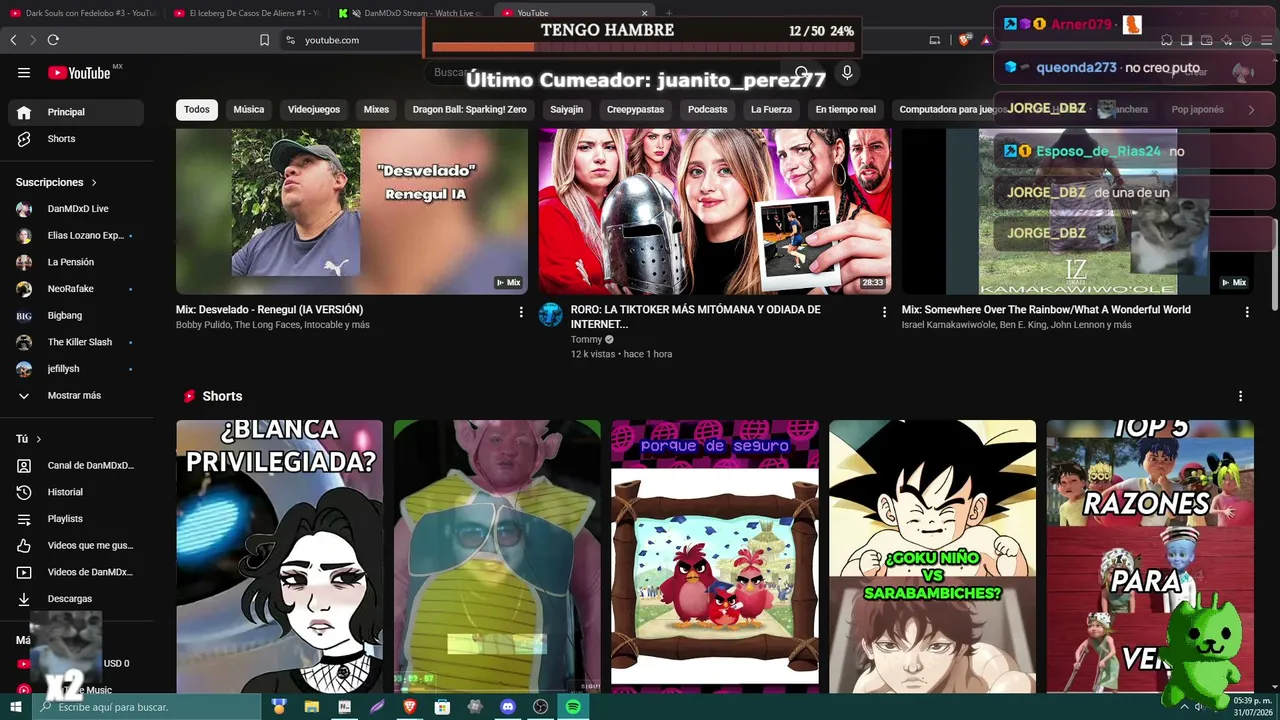1280x720 pixels.
Task: Open the Windows Start menu
Action: click(x=15, y=707)
